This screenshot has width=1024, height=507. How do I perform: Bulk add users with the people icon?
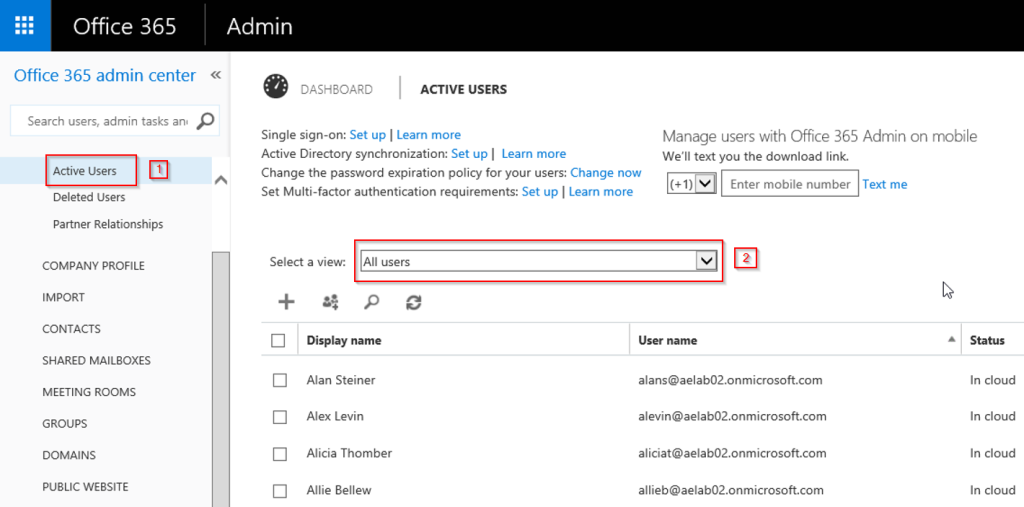[330, 302]
